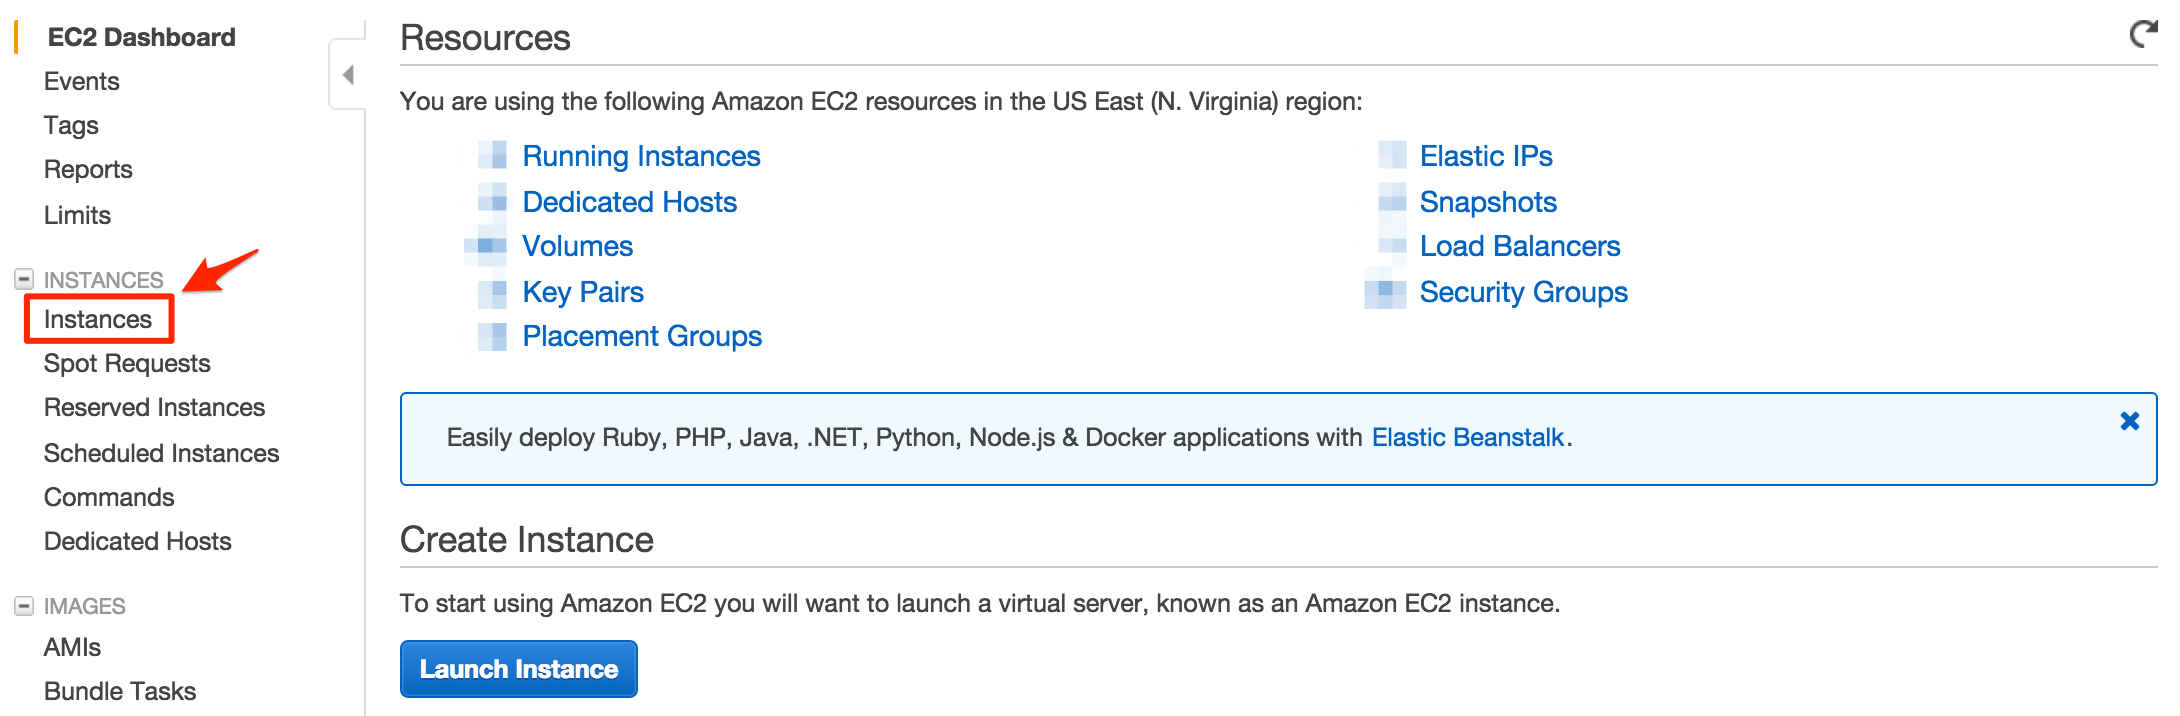Open Spot Requests in the sidebar
Screen dimensions: 2180x716
coord(127,363)
